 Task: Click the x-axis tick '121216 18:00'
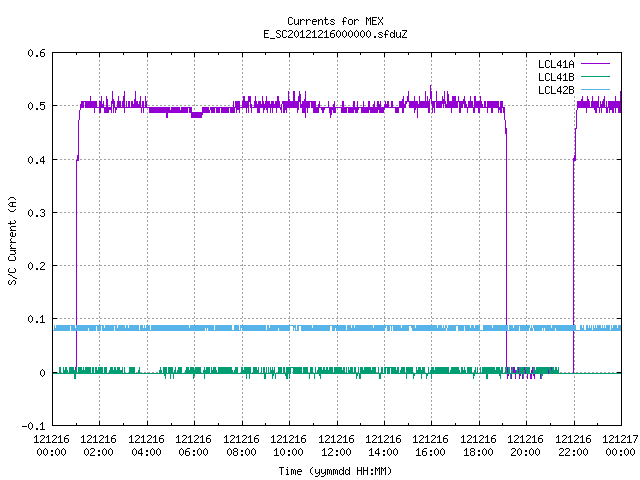pos(478,446)
